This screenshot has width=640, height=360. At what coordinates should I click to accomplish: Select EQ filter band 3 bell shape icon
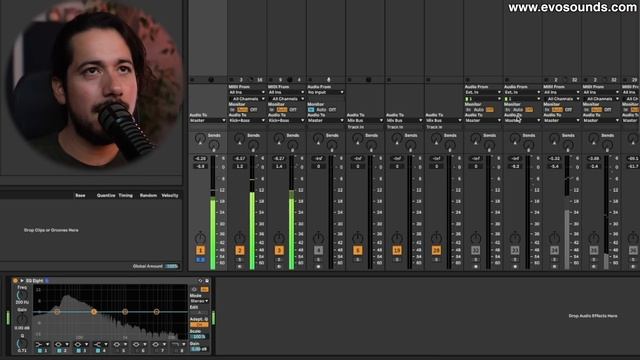click(x=77, y=344)
